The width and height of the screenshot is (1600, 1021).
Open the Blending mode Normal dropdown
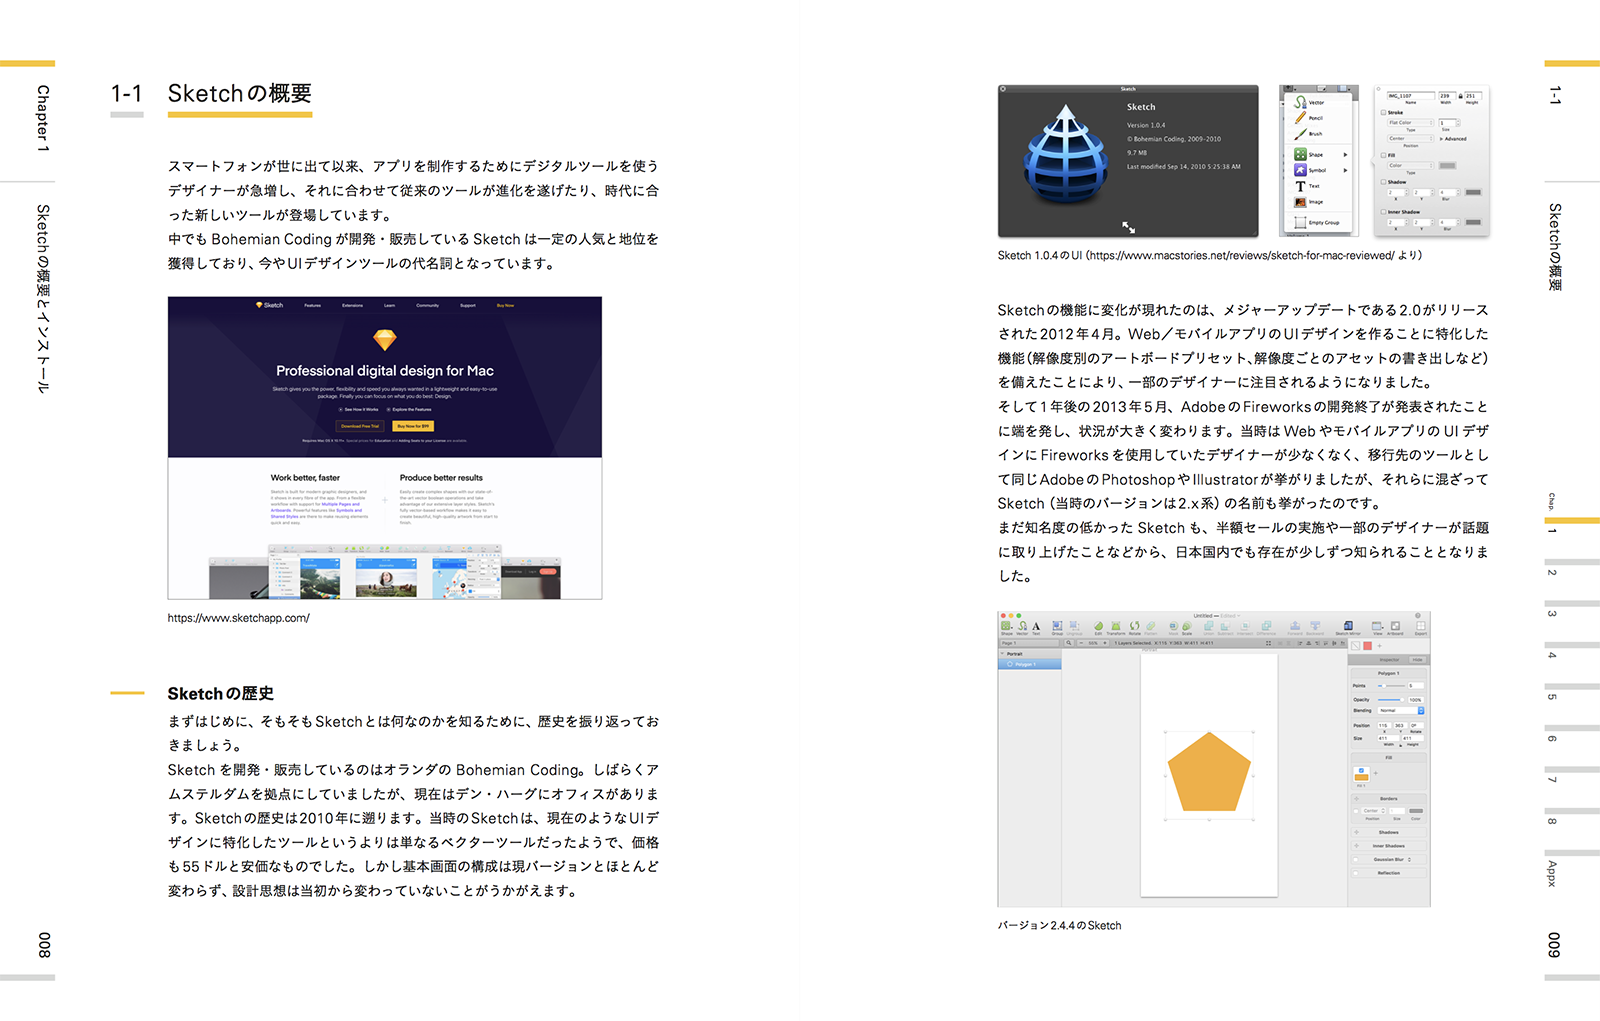(x=1401, y=710)
